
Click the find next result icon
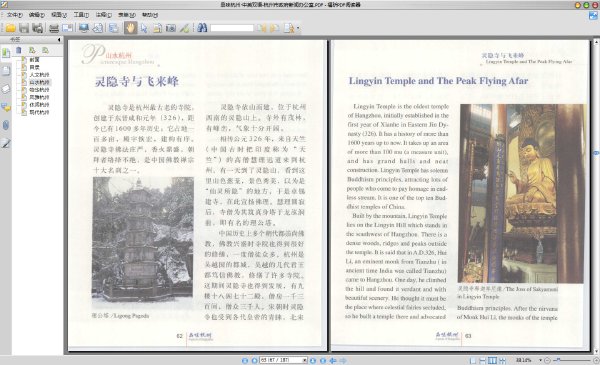275,28
